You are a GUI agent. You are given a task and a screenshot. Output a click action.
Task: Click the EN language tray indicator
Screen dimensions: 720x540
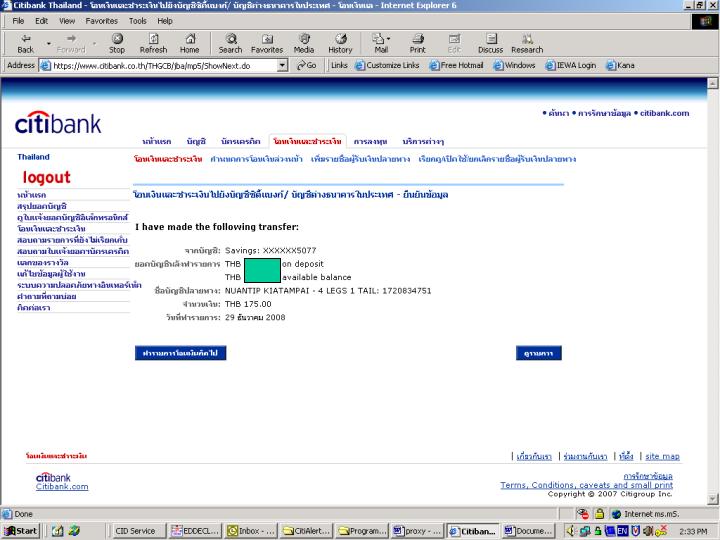coord(622,531)
